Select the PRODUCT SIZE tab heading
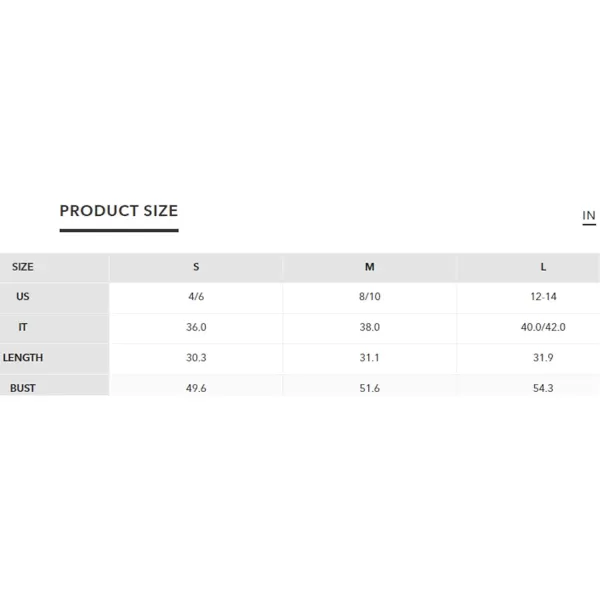This screenshot has width=600, height=600. (x=119, y=211)
